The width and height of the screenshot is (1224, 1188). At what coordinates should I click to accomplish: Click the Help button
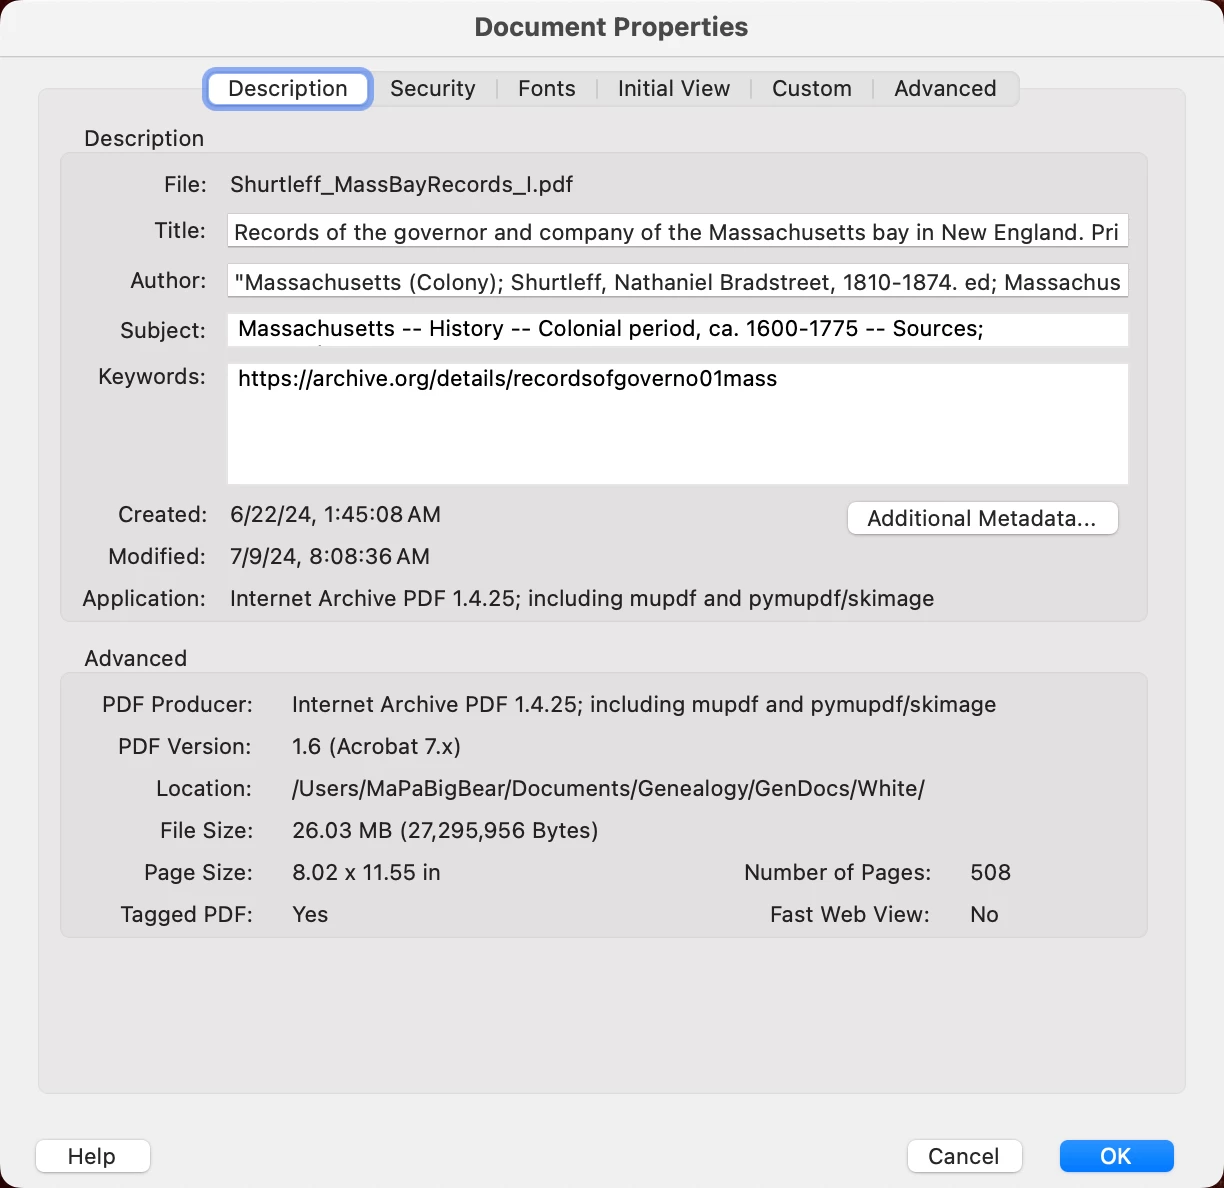92,1156
